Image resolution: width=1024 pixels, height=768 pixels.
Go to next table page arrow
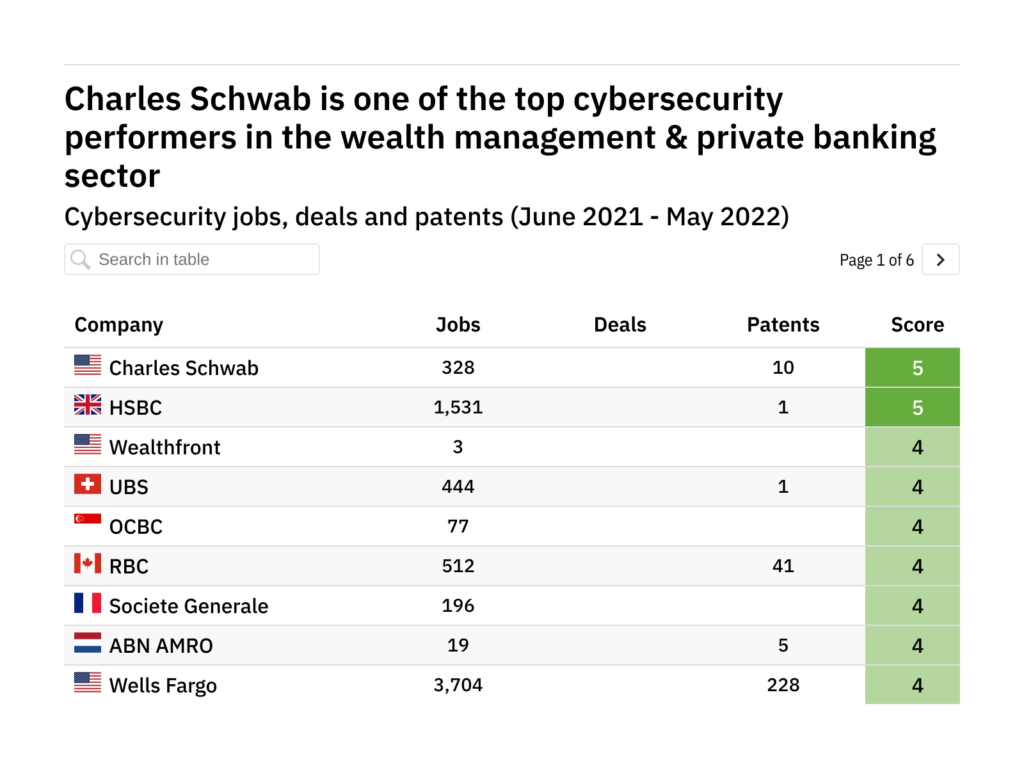point(940,260)
